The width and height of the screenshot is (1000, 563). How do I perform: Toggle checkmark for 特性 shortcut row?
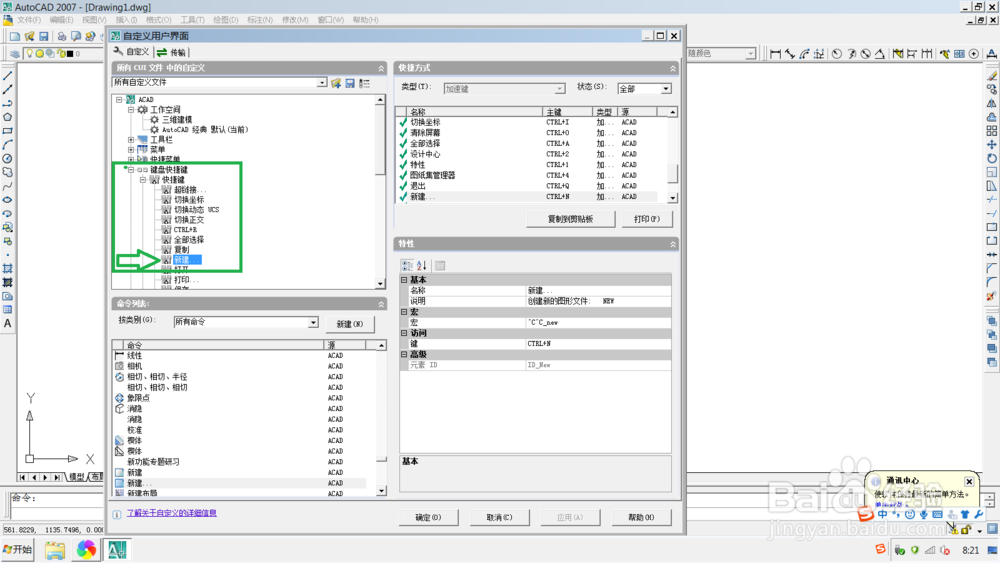402,165
